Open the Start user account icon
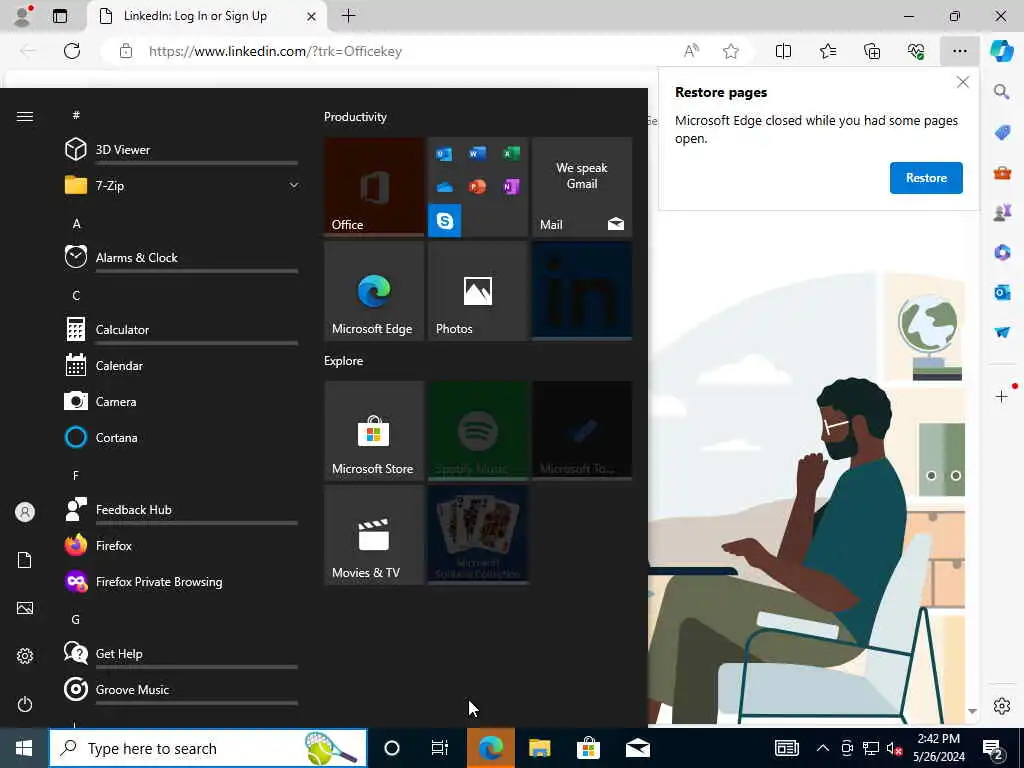 [25, 512]
